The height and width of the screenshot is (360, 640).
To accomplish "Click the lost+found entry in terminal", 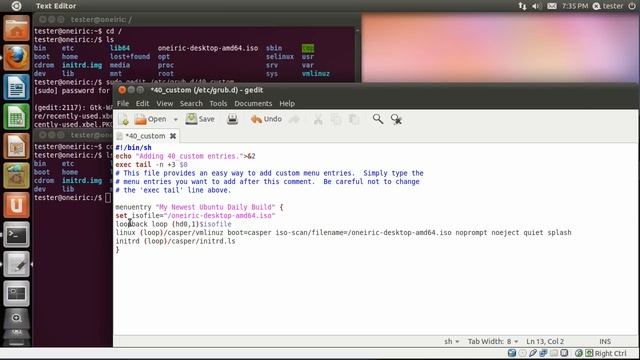I will pos(130,56).
